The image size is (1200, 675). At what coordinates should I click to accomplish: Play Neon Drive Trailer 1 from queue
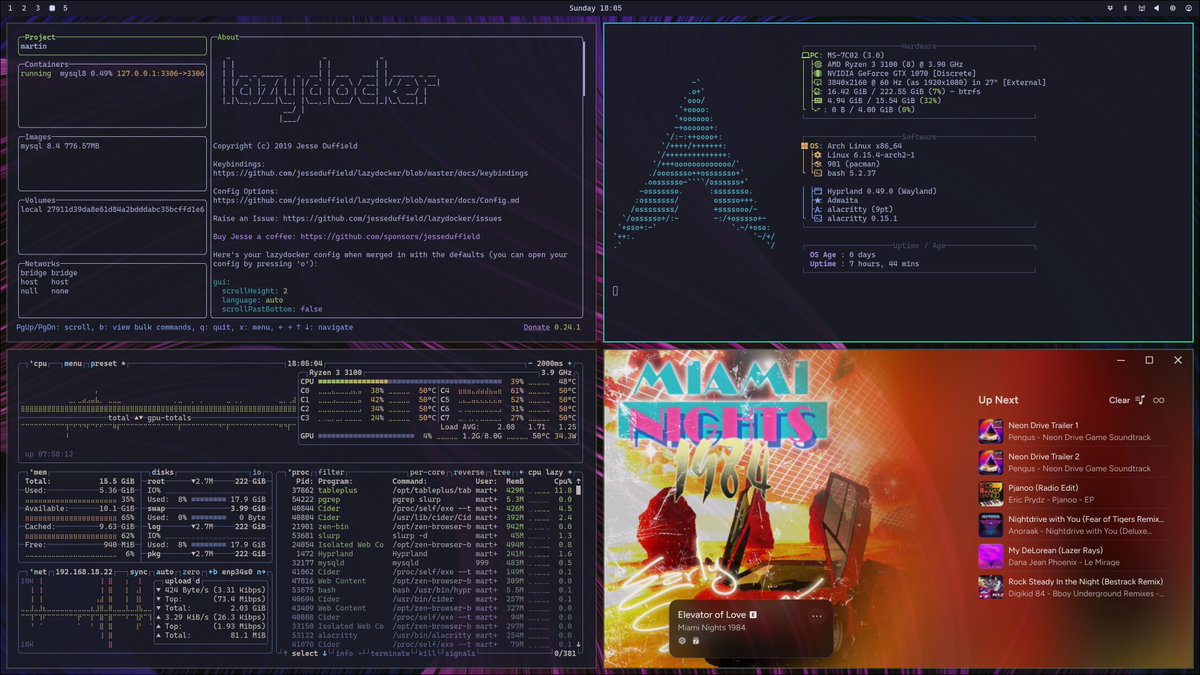pos(1072,431)
